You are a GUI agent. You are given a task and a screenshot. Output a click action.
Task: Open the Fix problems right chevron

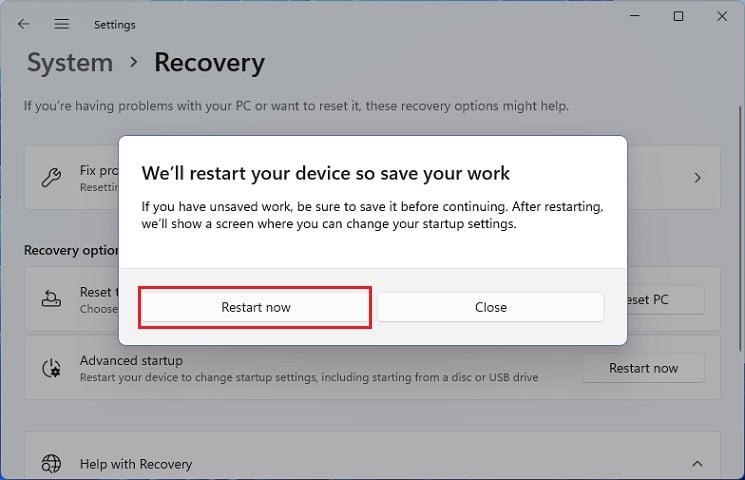(697, 178)
